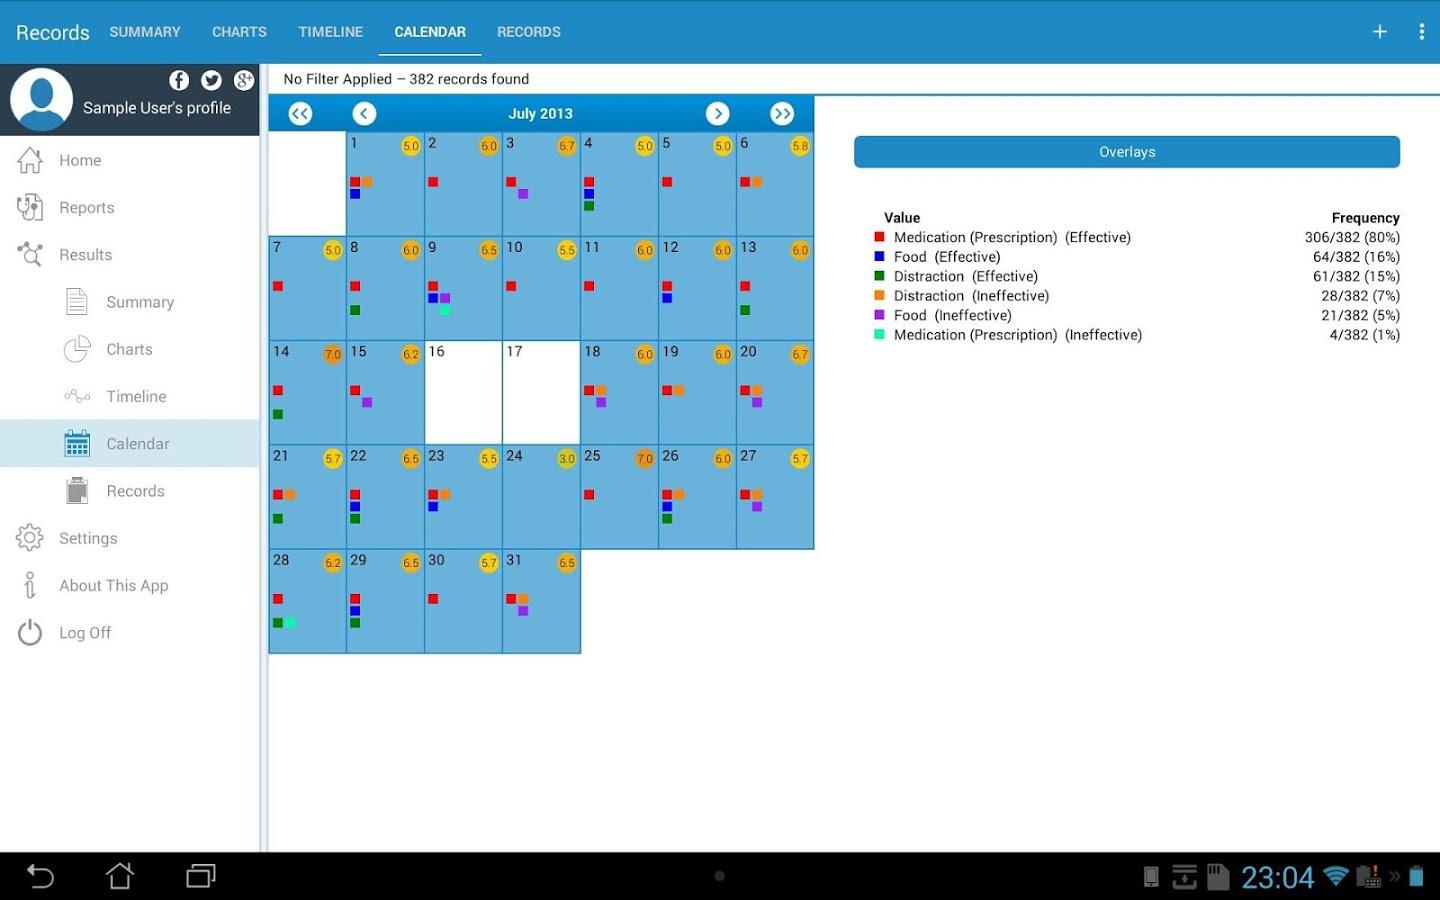Go to next month arrow
The image size is (1440, 900).
tap(717, 114)
